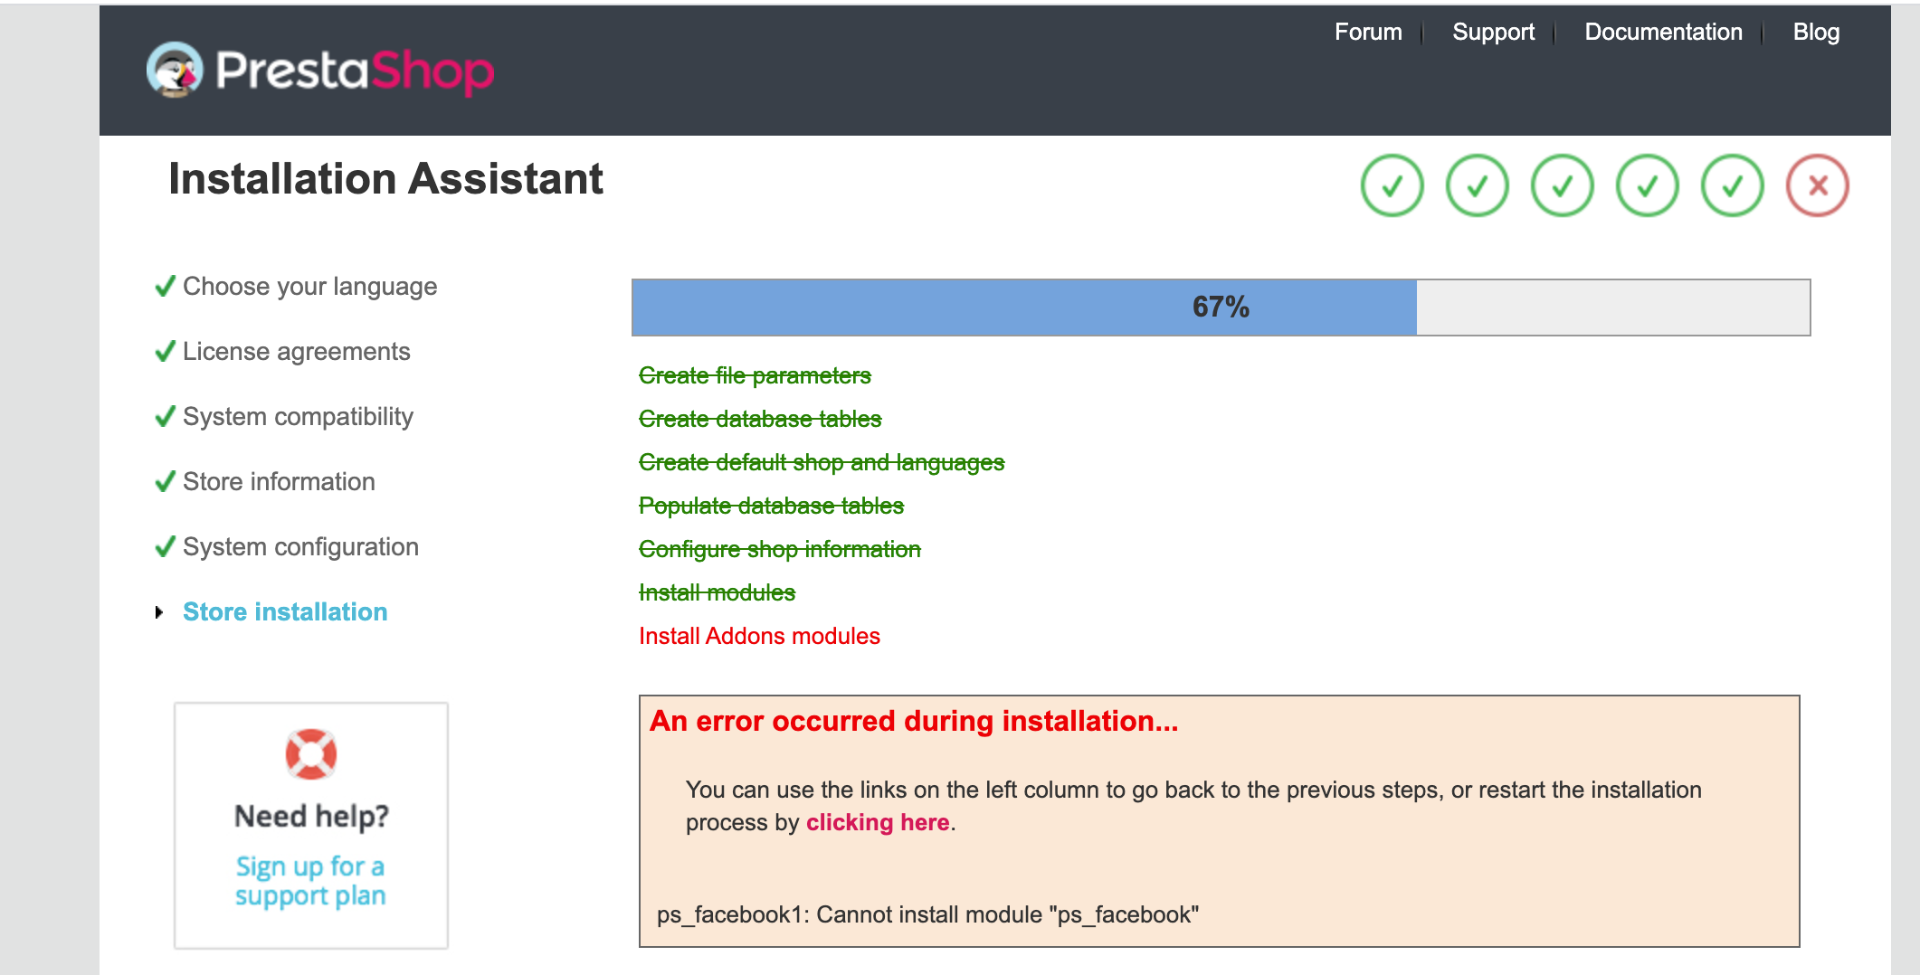Restart installation via clicking here link

point(878,823)
